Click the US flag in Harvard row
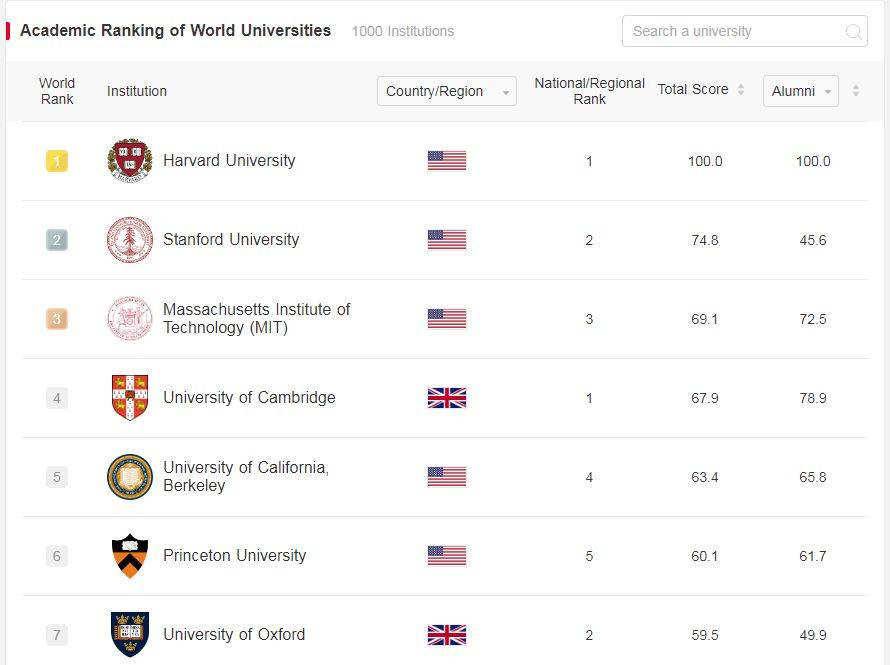Image resolution: width=890 pixels, height=665 pixels. tap(447, 160)
